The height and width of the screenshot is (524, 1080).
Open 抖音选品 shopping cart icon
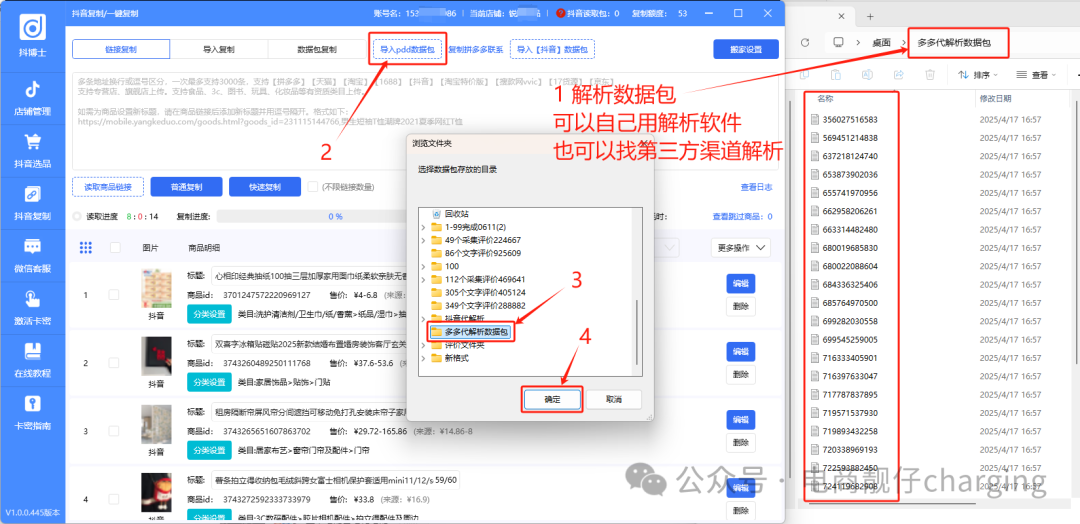click(32, 143)
